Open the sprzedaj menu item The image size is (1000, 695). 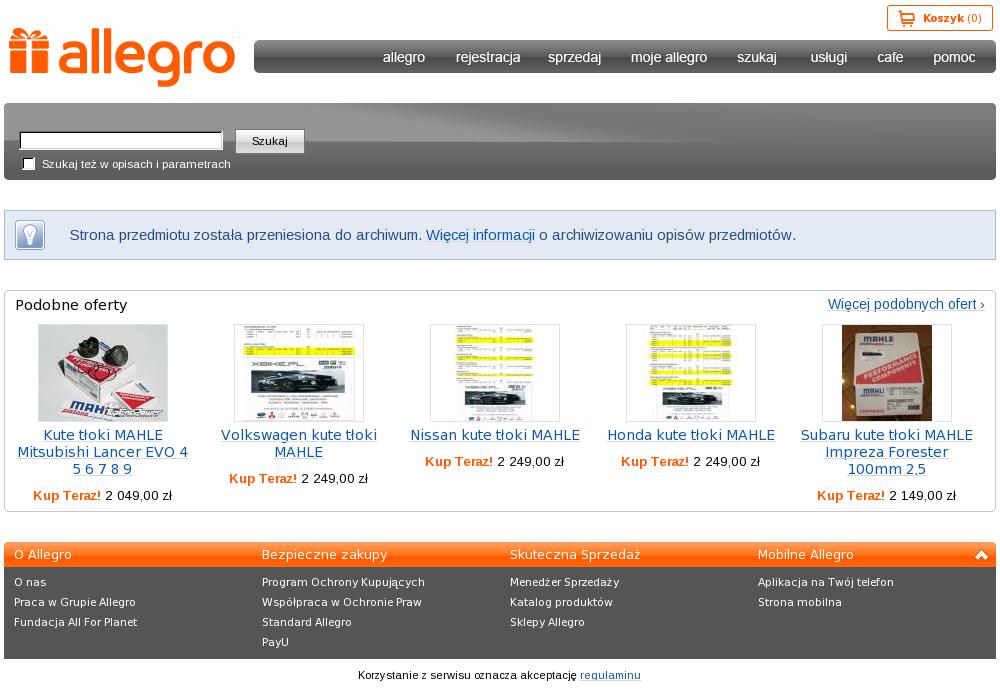574,57
